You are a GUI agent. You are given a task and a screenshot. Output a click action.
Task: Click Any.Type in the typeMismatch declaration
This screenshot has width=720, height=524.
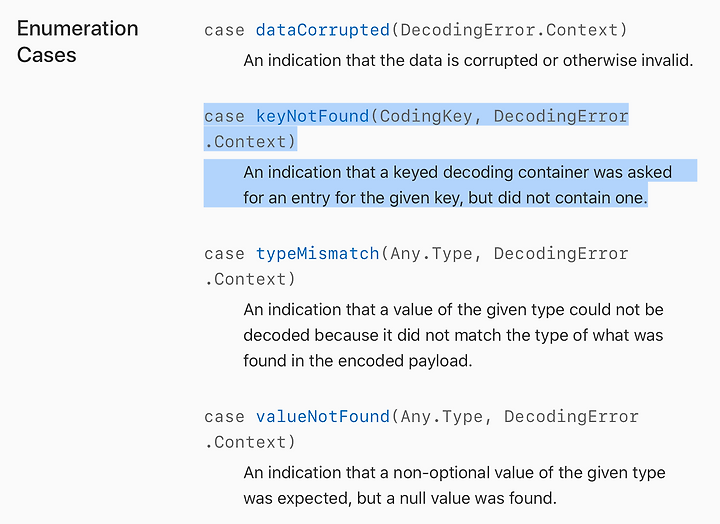(431, 254)
